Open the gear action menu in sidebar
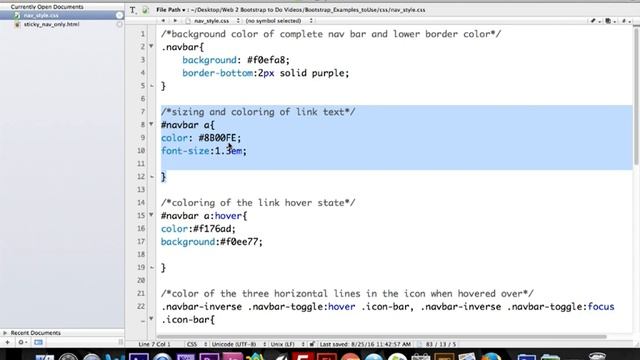This screenshot has height=360, width=640. pyautogui.click(x=22, y=342)
